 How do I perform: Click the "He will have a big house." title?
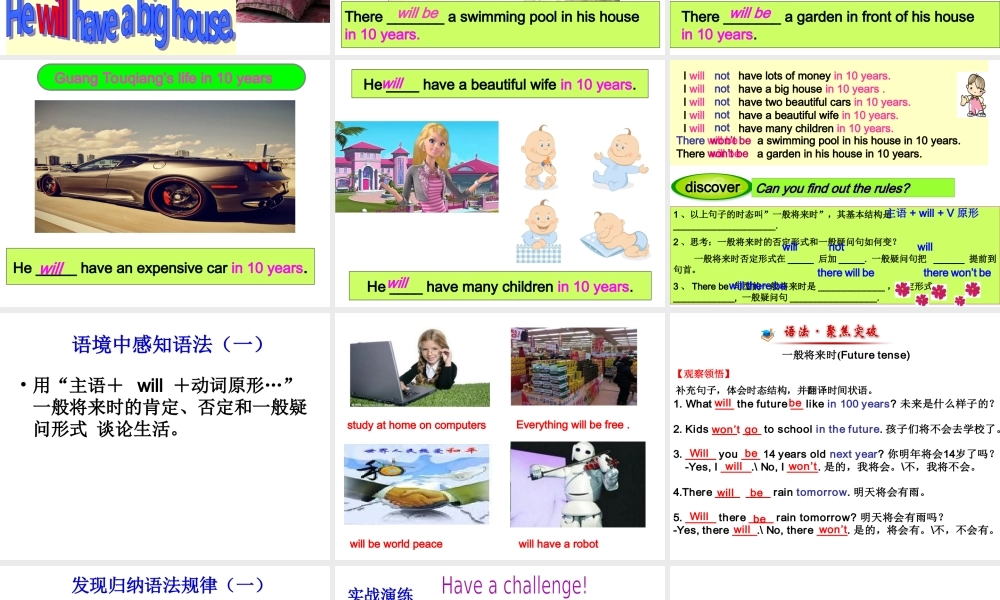pos(120,24)
